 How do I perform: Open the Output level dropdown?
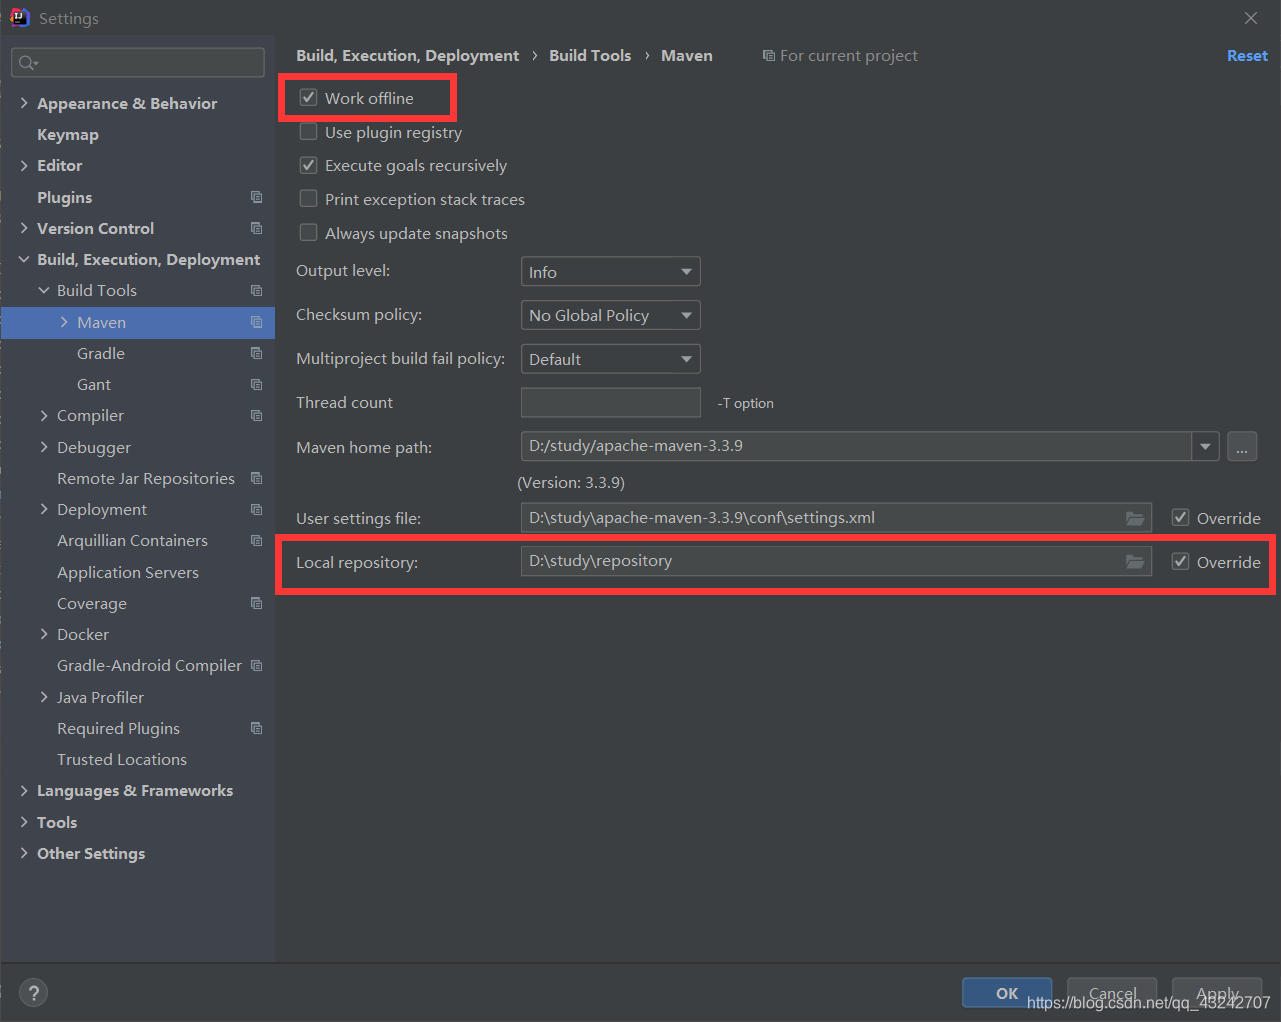pos(610,272)
